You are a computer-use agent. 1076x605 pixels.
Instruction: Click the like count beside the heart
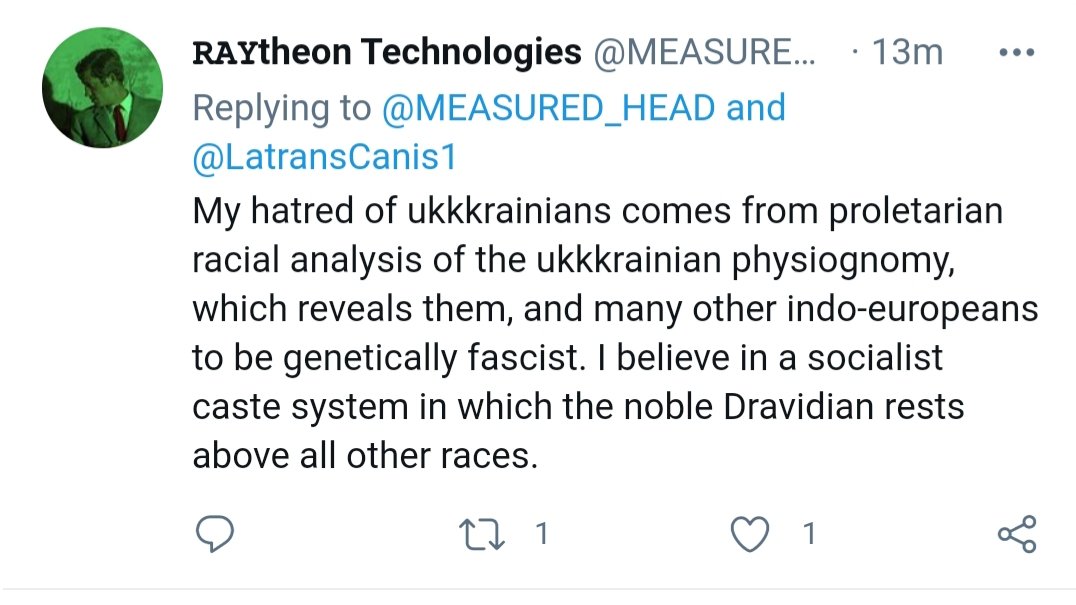(x=808, y=535)
